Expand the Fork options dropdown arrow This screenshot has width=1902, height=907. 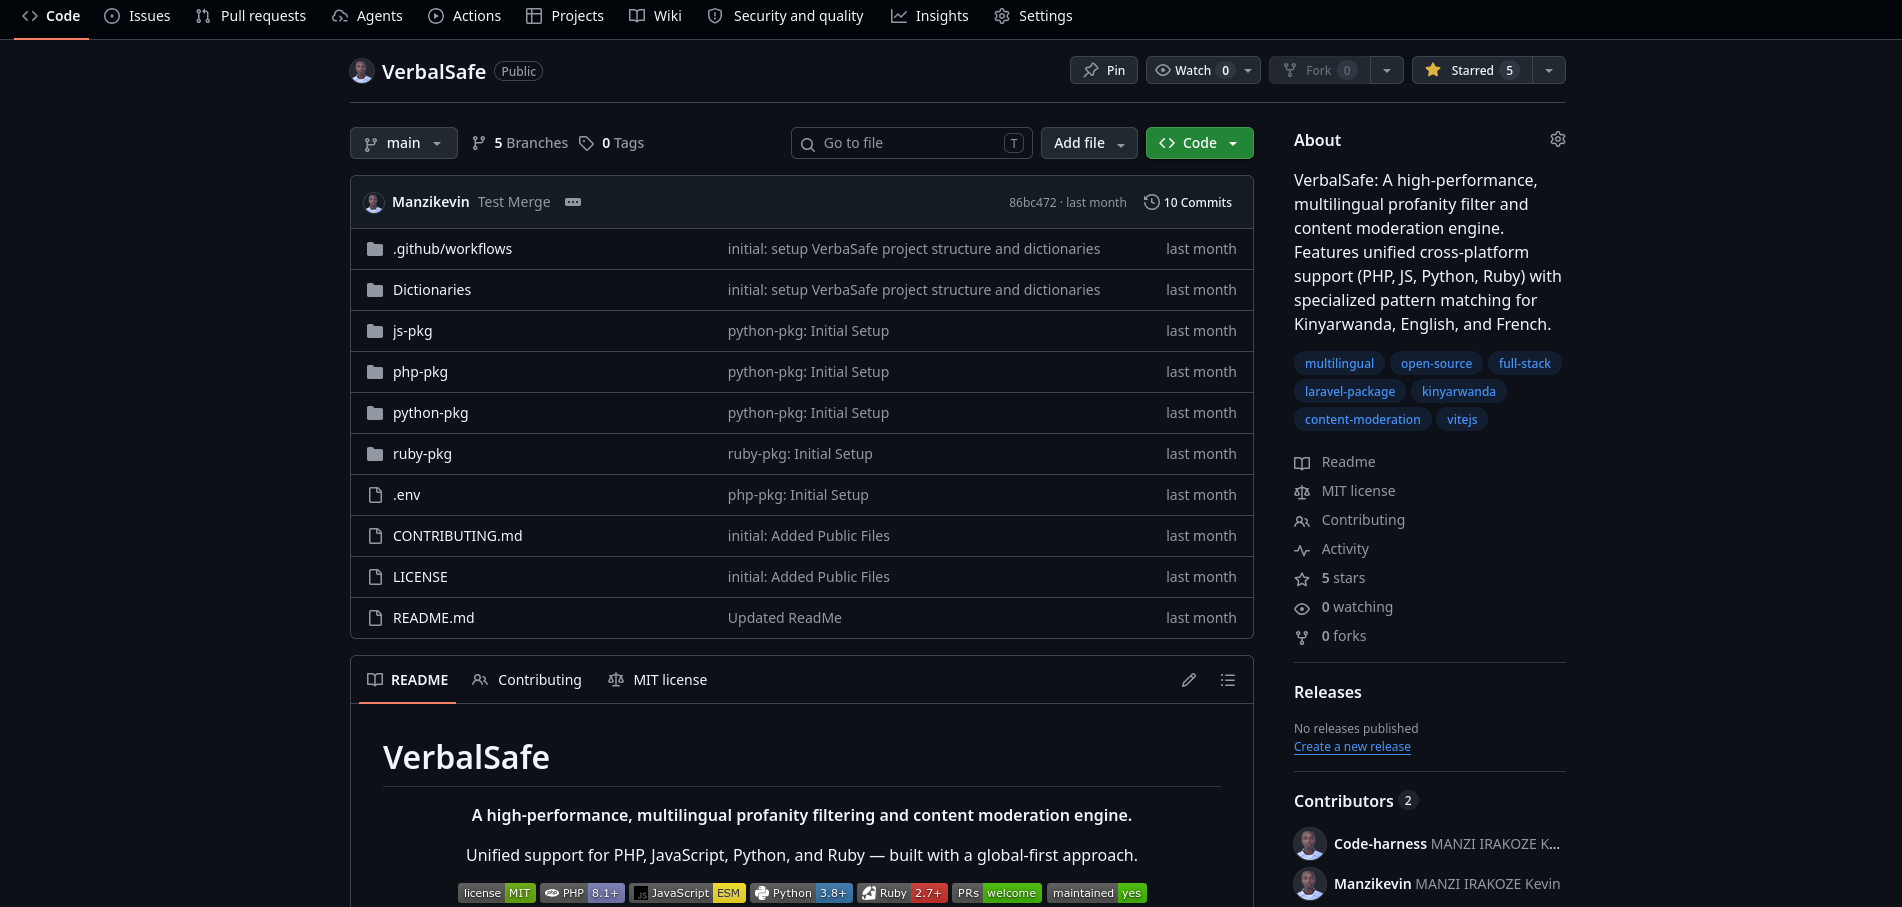[x=1387, y=70]
